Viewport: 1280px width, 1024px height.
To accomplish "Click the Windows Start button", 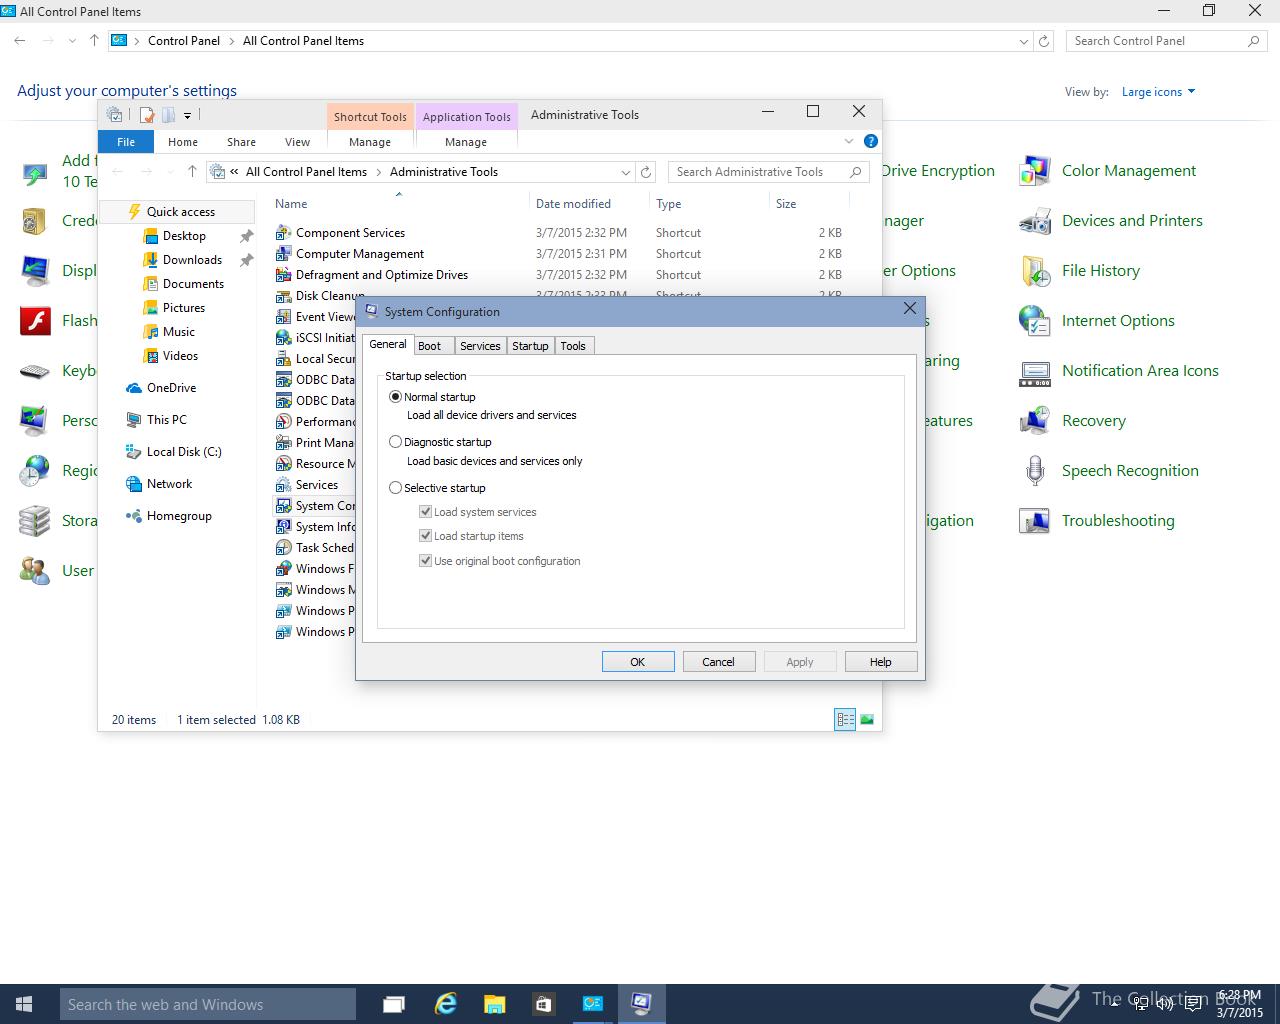I will coord(24,1004).
